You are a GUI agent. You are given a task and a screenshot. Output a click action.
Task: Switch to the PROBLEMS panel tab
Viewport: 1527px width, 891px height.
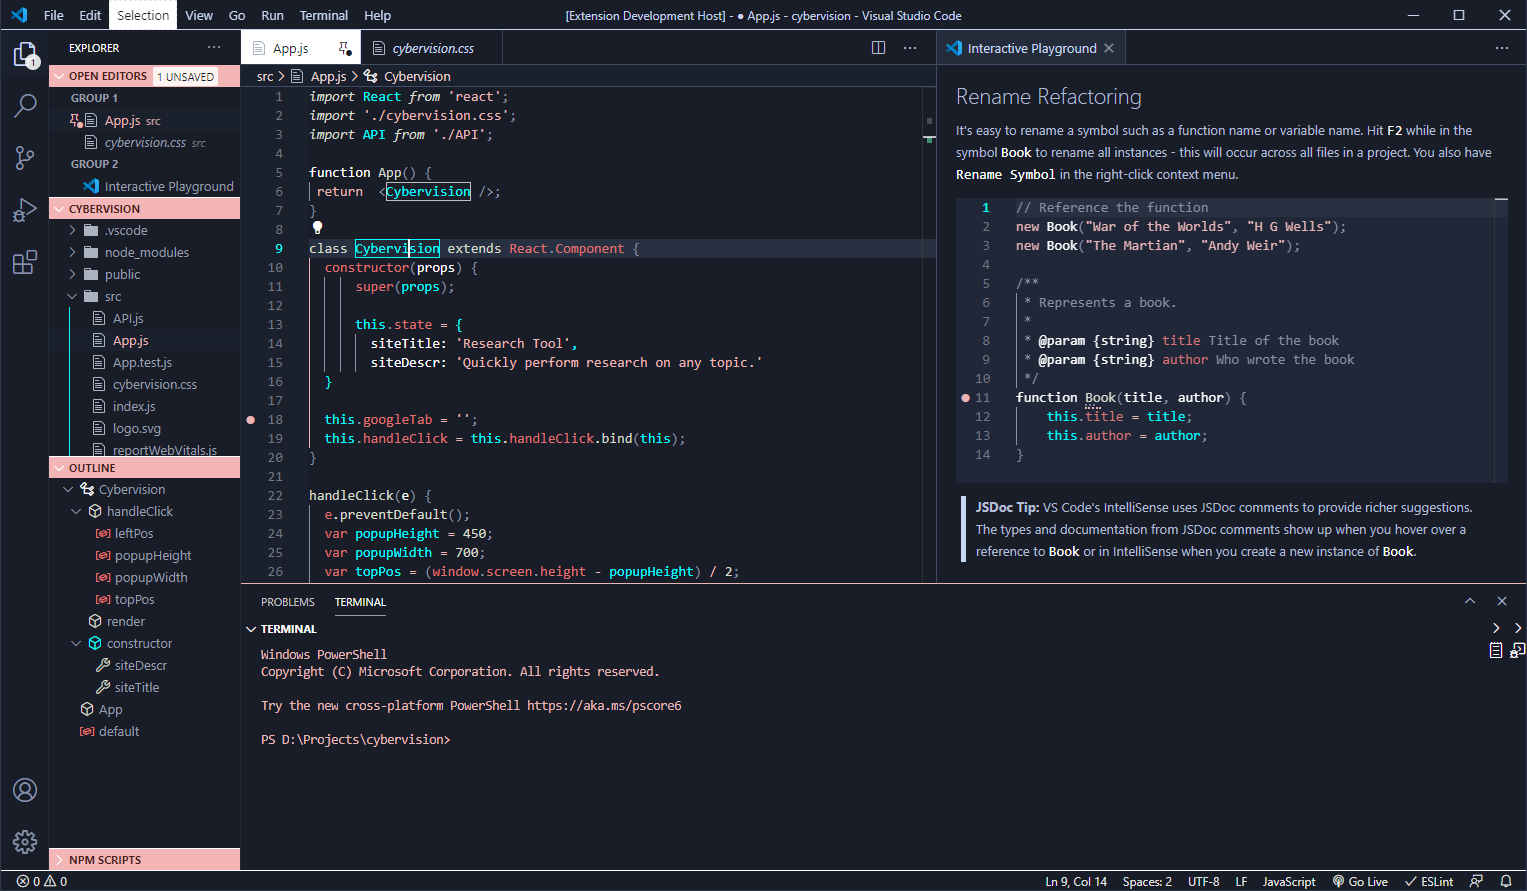288,602
